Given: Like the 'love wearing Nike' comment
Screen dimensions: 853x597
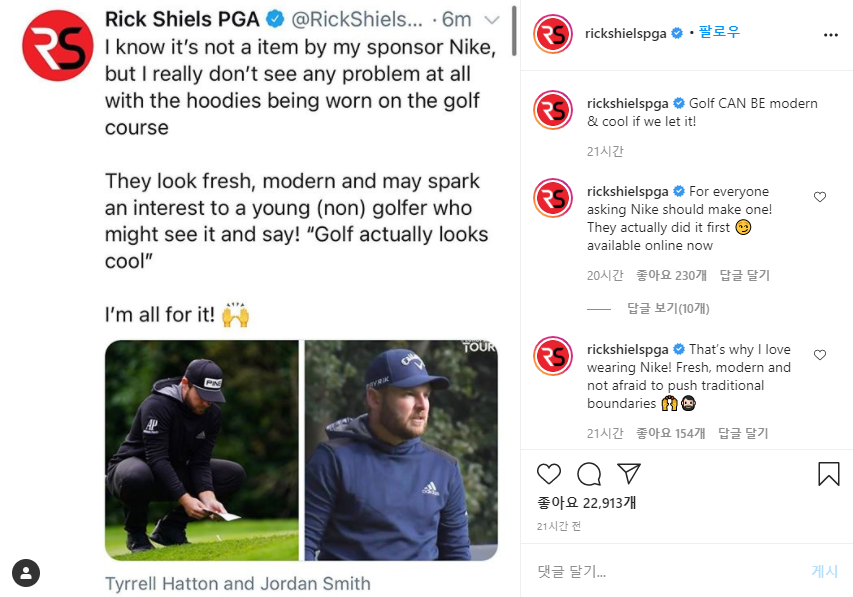Looking at the screenshot, I should tap(820, 355).
